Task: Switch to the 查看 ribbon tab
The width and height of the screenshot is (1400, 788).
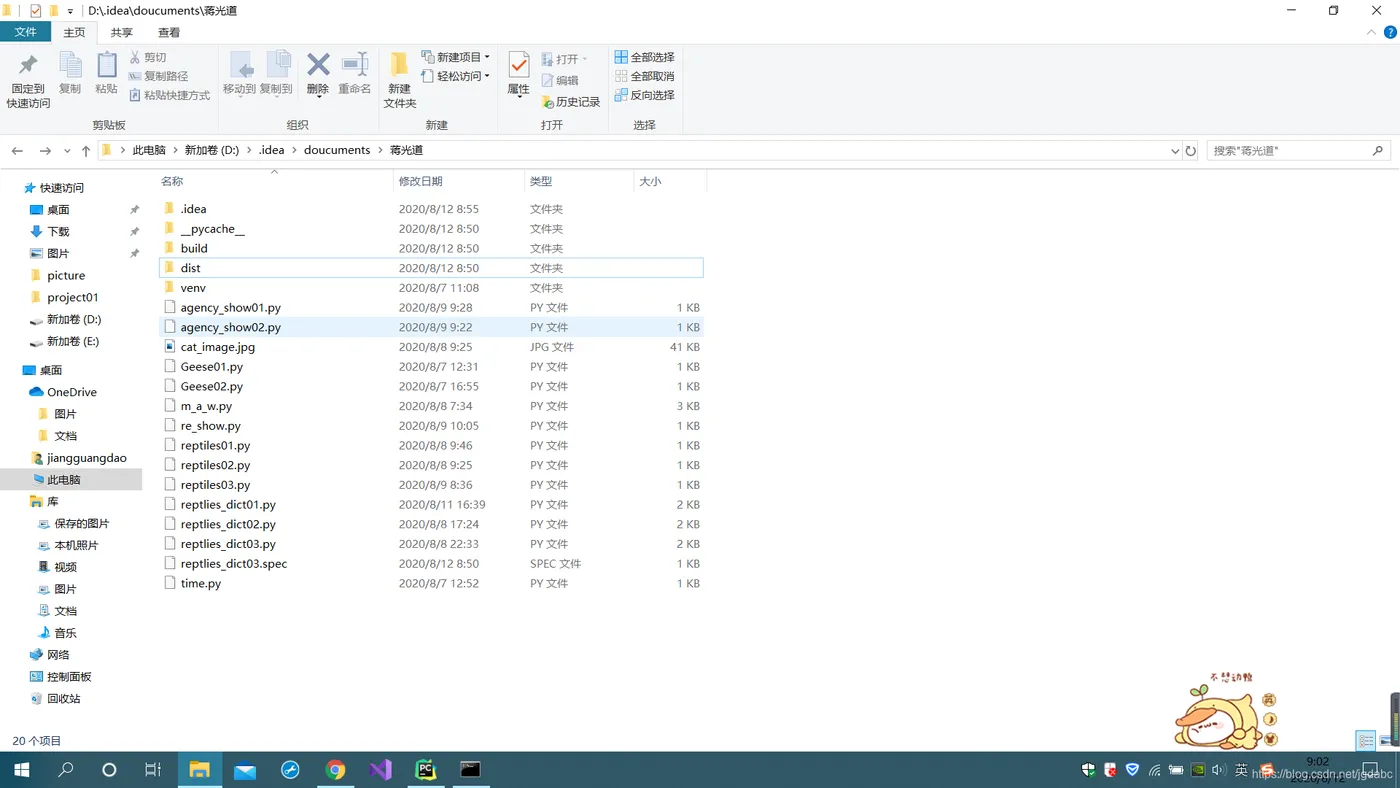Action: tap(169, 33)
